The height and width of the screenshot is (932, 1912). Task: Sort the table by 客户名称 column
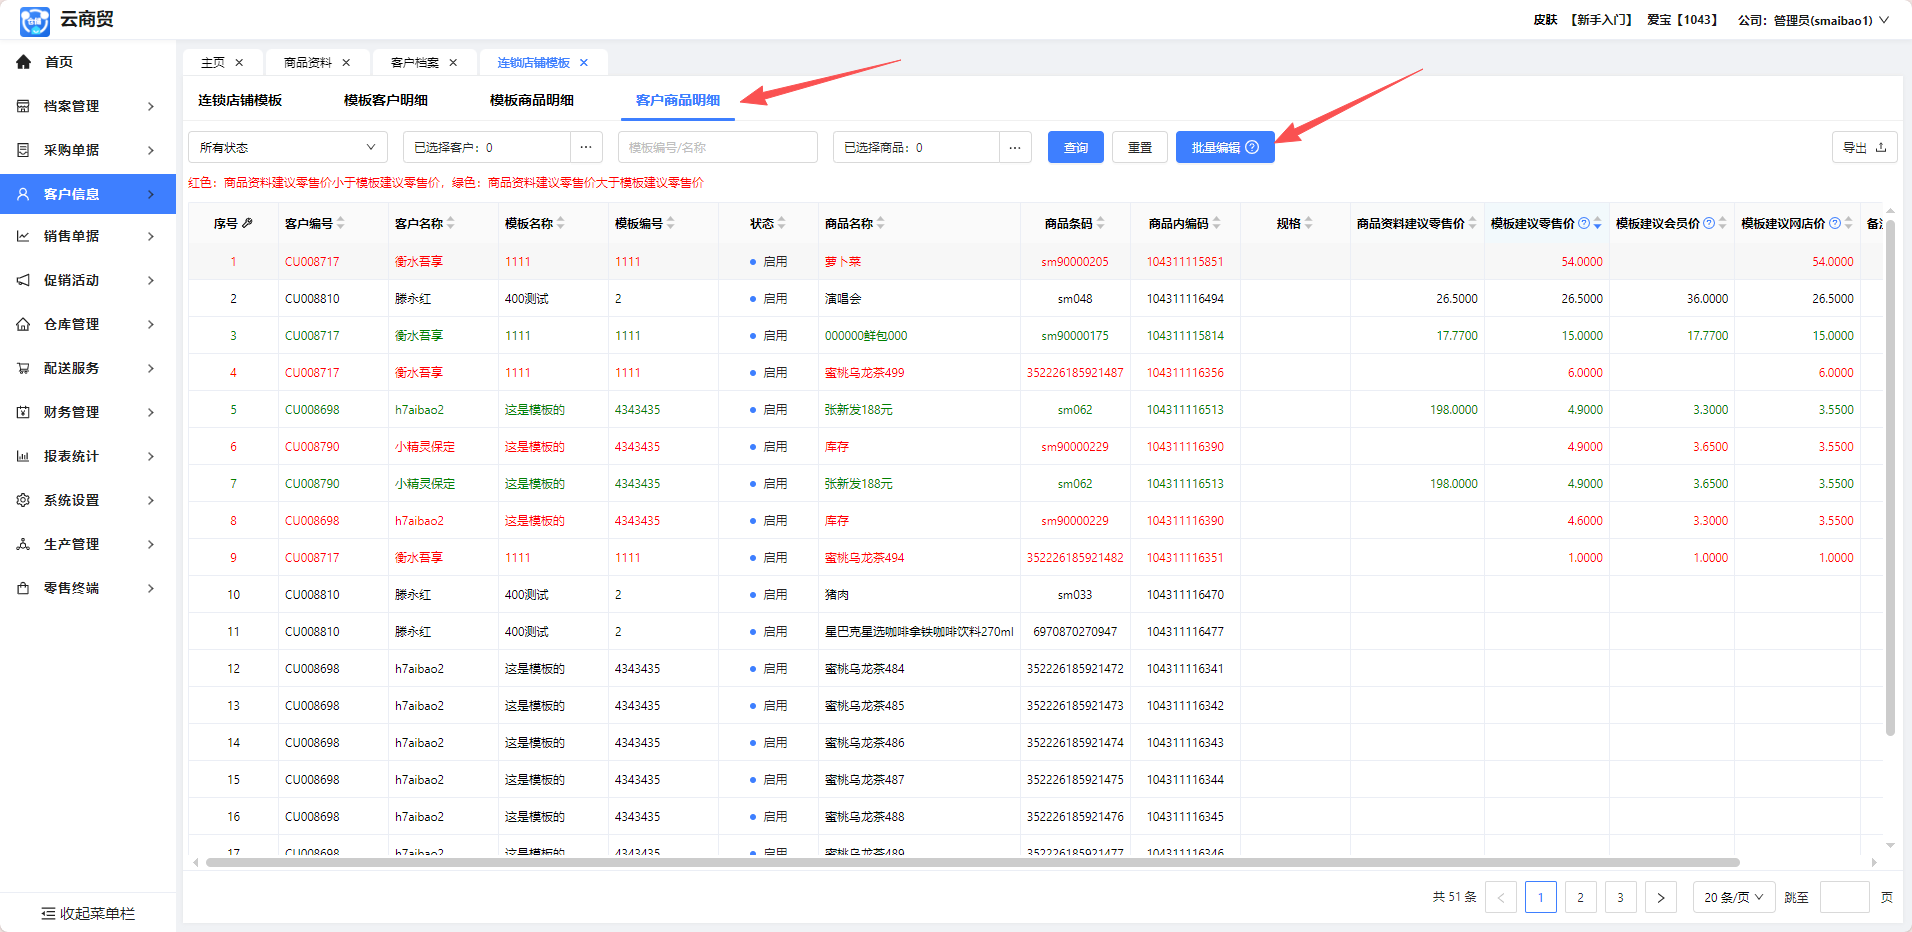[x=451, y=223]
